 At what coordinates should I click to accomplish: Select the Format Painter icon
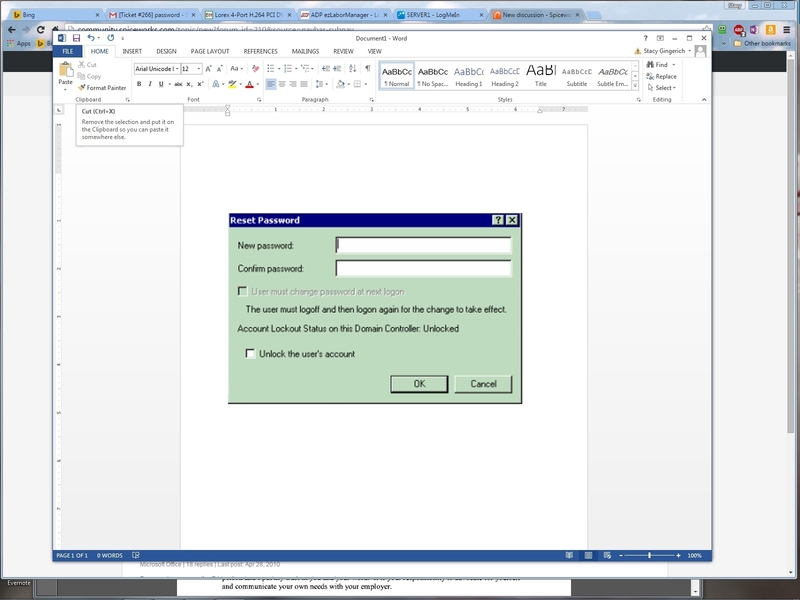82,86
